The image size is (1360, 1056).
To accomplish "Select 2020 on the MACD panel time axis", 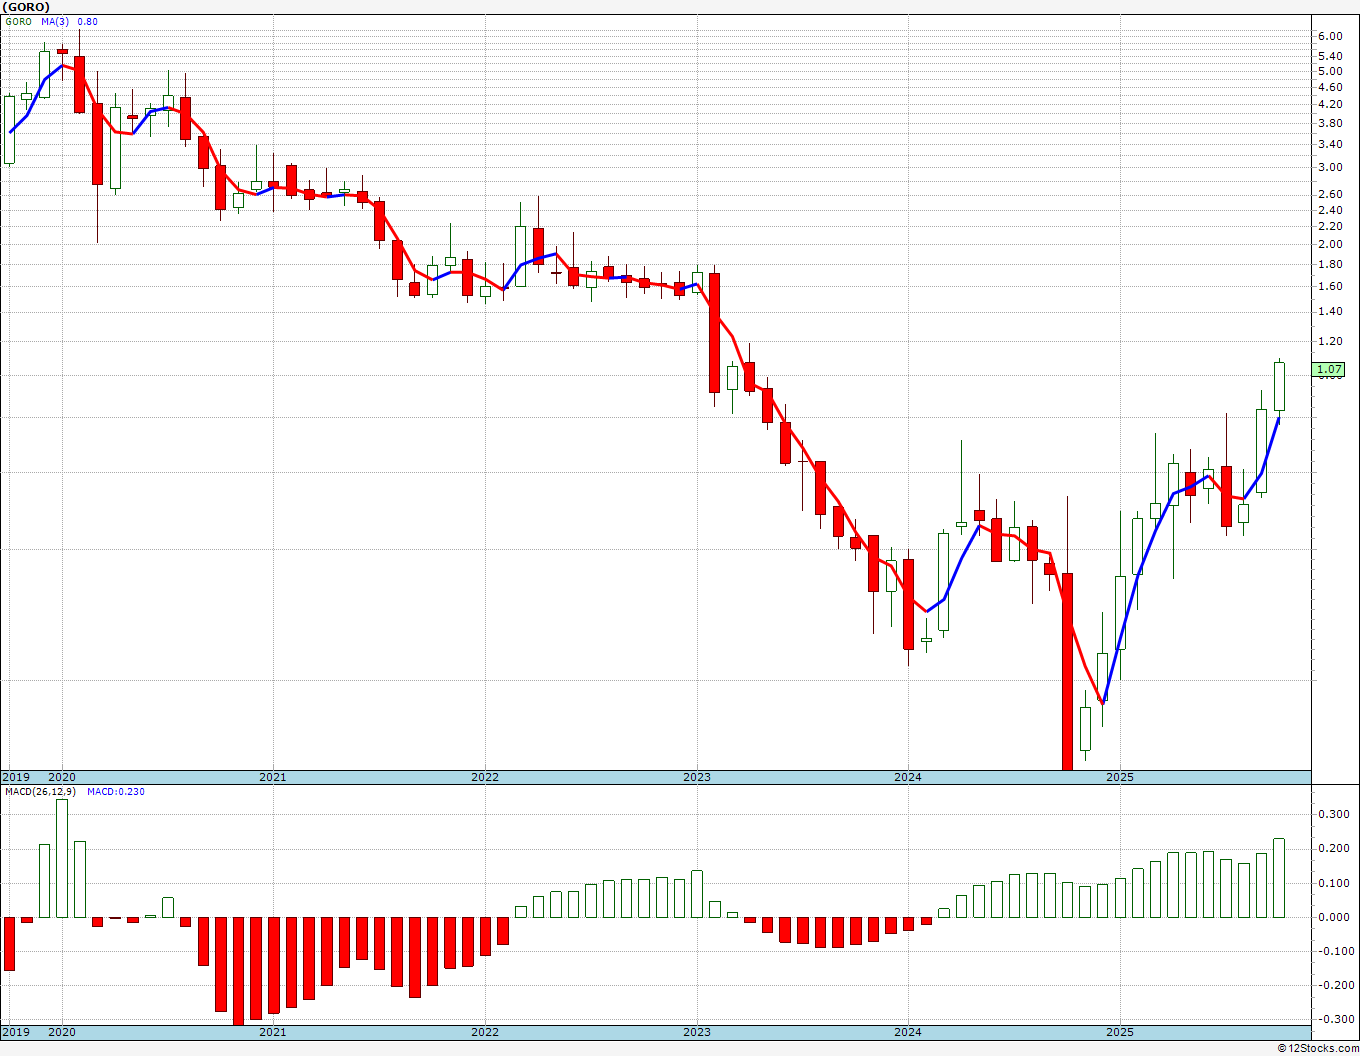I will click(62, 1032).
